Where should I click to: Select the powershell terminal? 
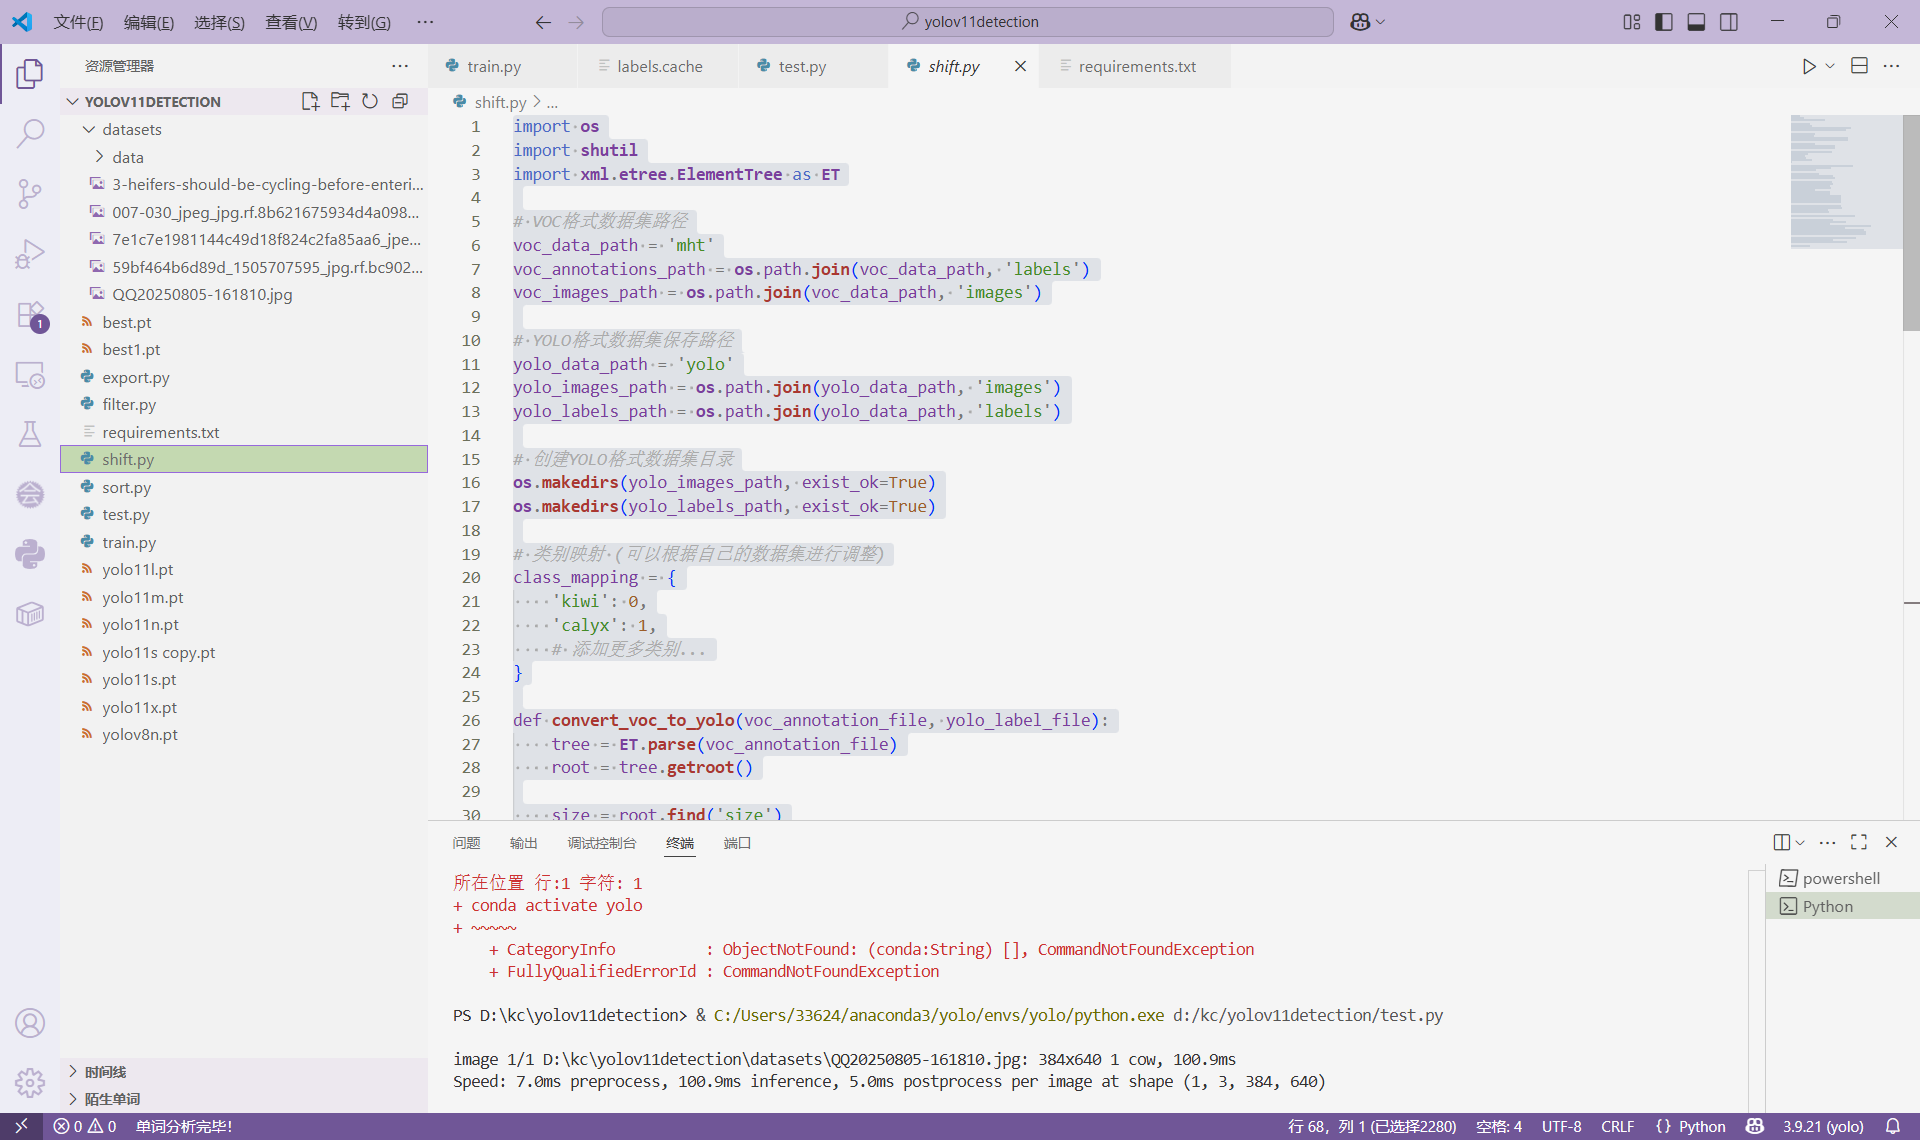[1840, 878]
